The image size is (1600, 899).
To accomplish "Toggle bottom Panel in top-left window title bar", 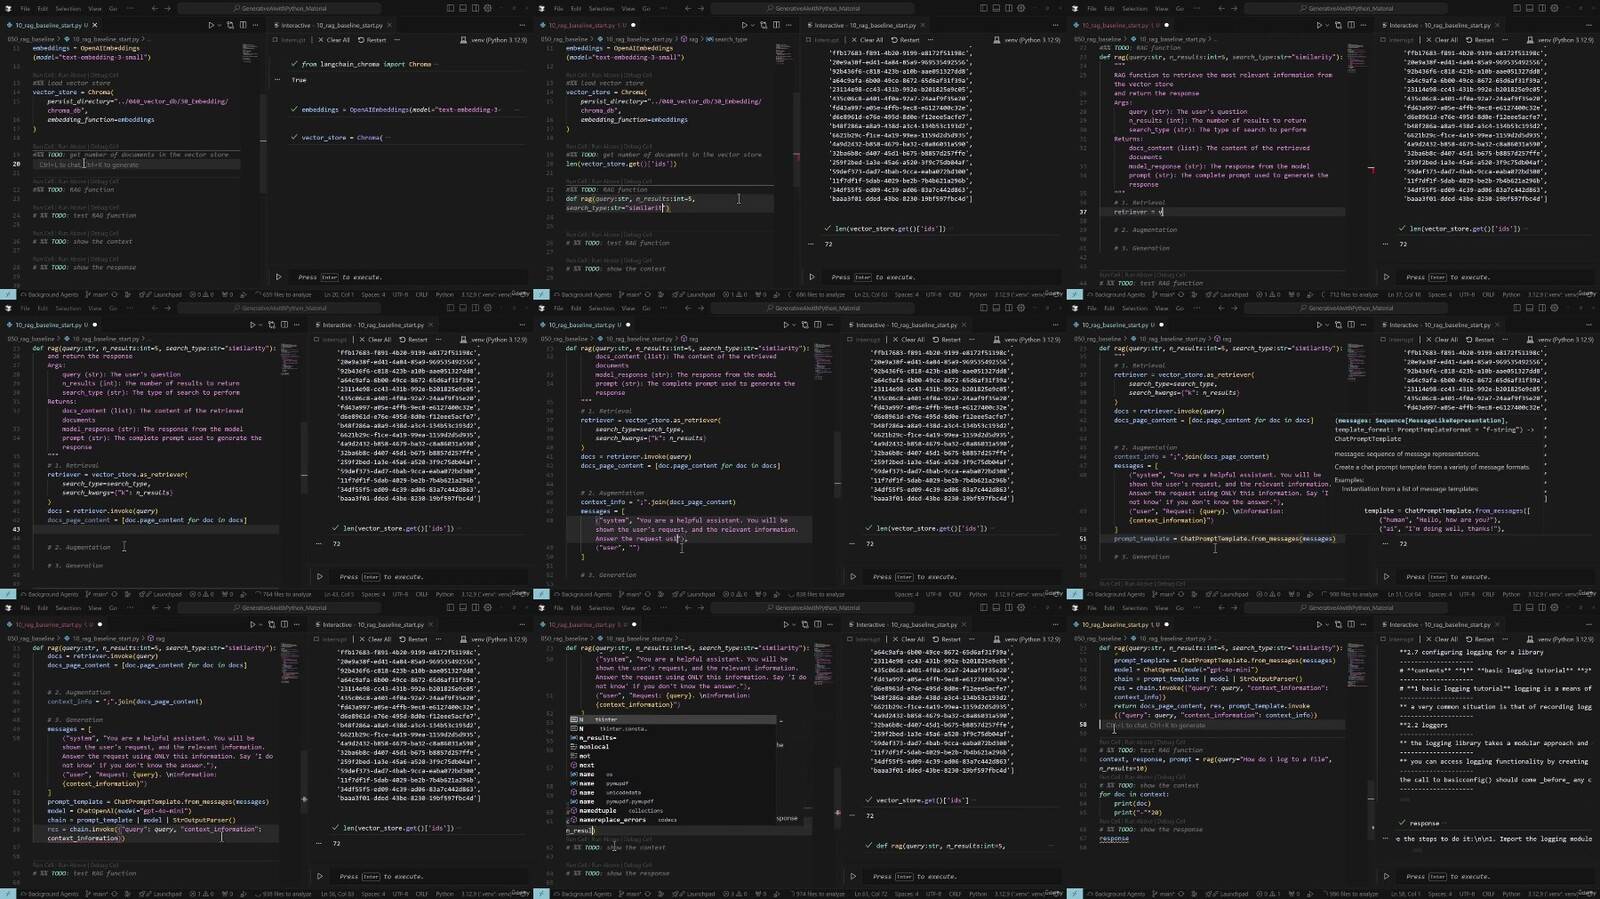I will (463, 8).
